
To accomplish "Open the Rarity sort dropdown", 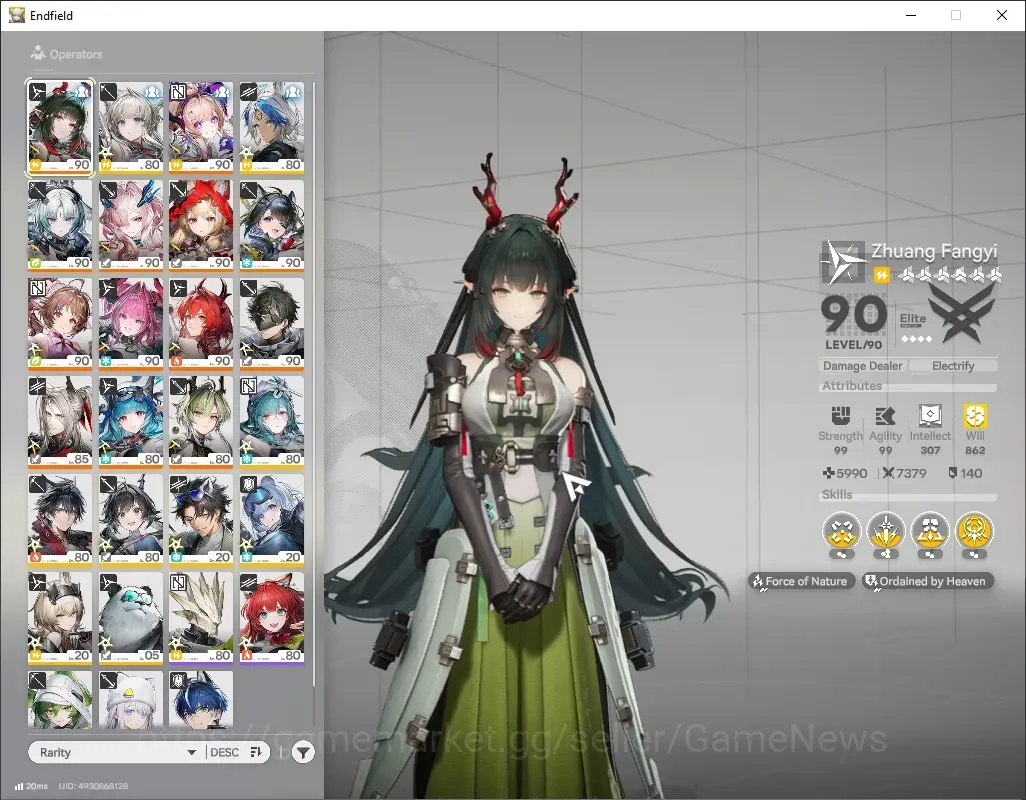I will click(117, 752).
